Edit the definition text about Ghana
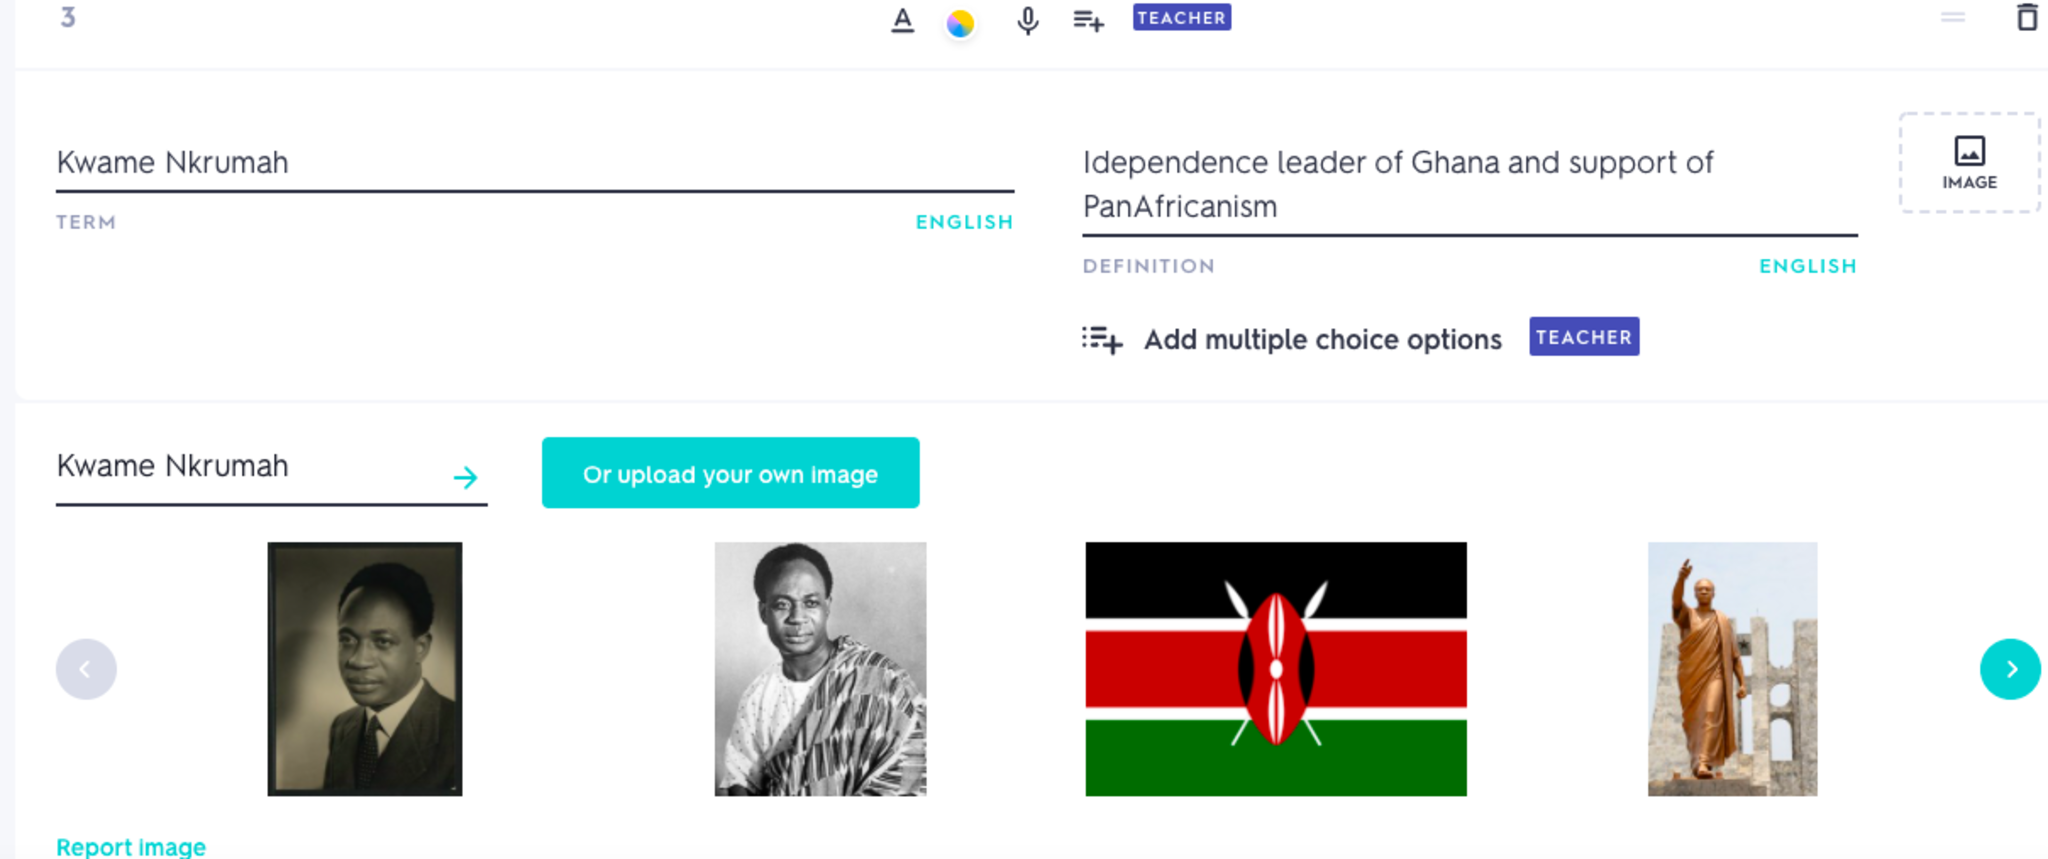 click(1468, 184)
